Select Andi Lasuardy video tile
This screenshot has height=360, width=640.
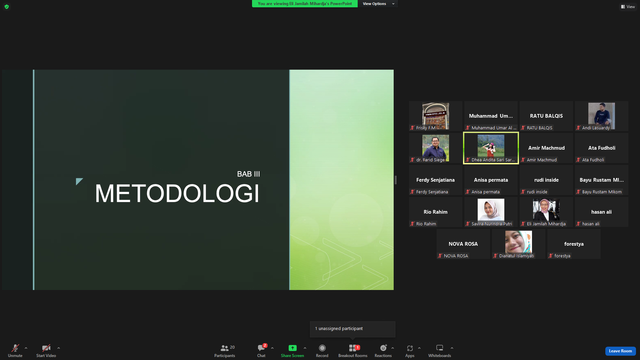601,116
